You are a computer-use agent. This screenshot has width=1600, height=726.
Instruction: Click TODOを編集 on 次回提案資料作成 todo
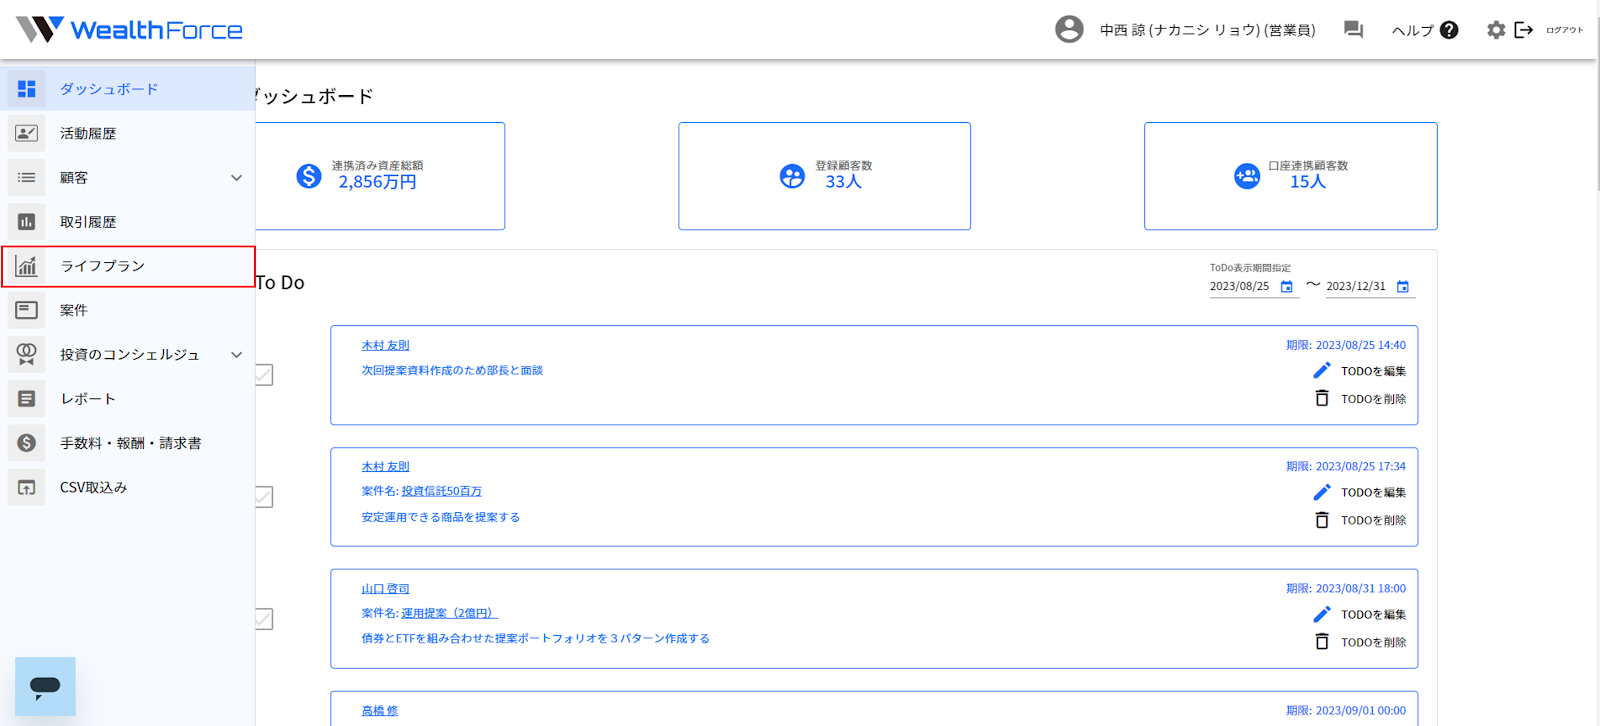(x=1373, y=371)
